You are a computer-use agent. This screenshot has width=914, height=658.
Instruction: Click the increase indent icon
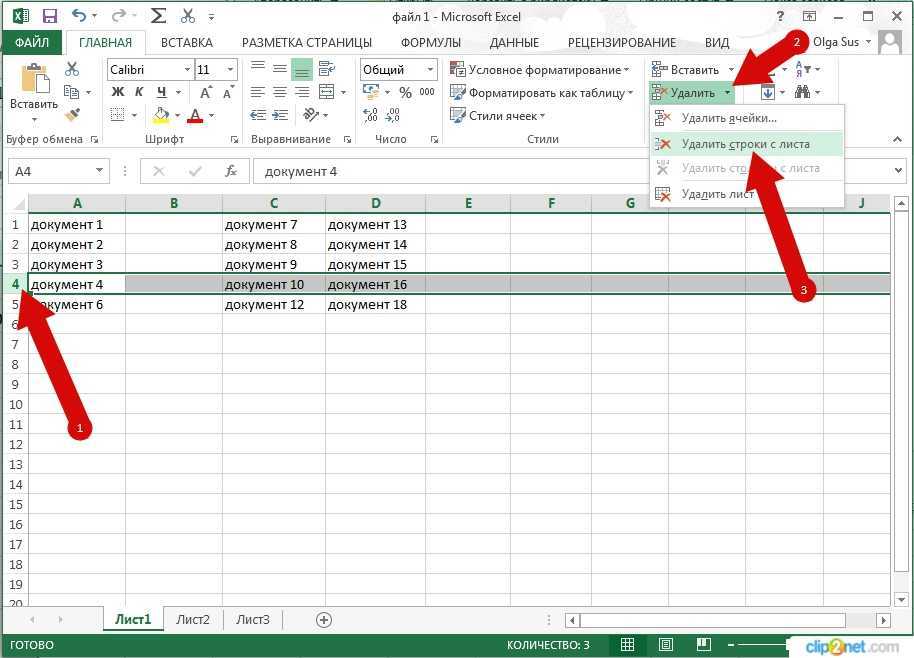[x=280, y=115]
